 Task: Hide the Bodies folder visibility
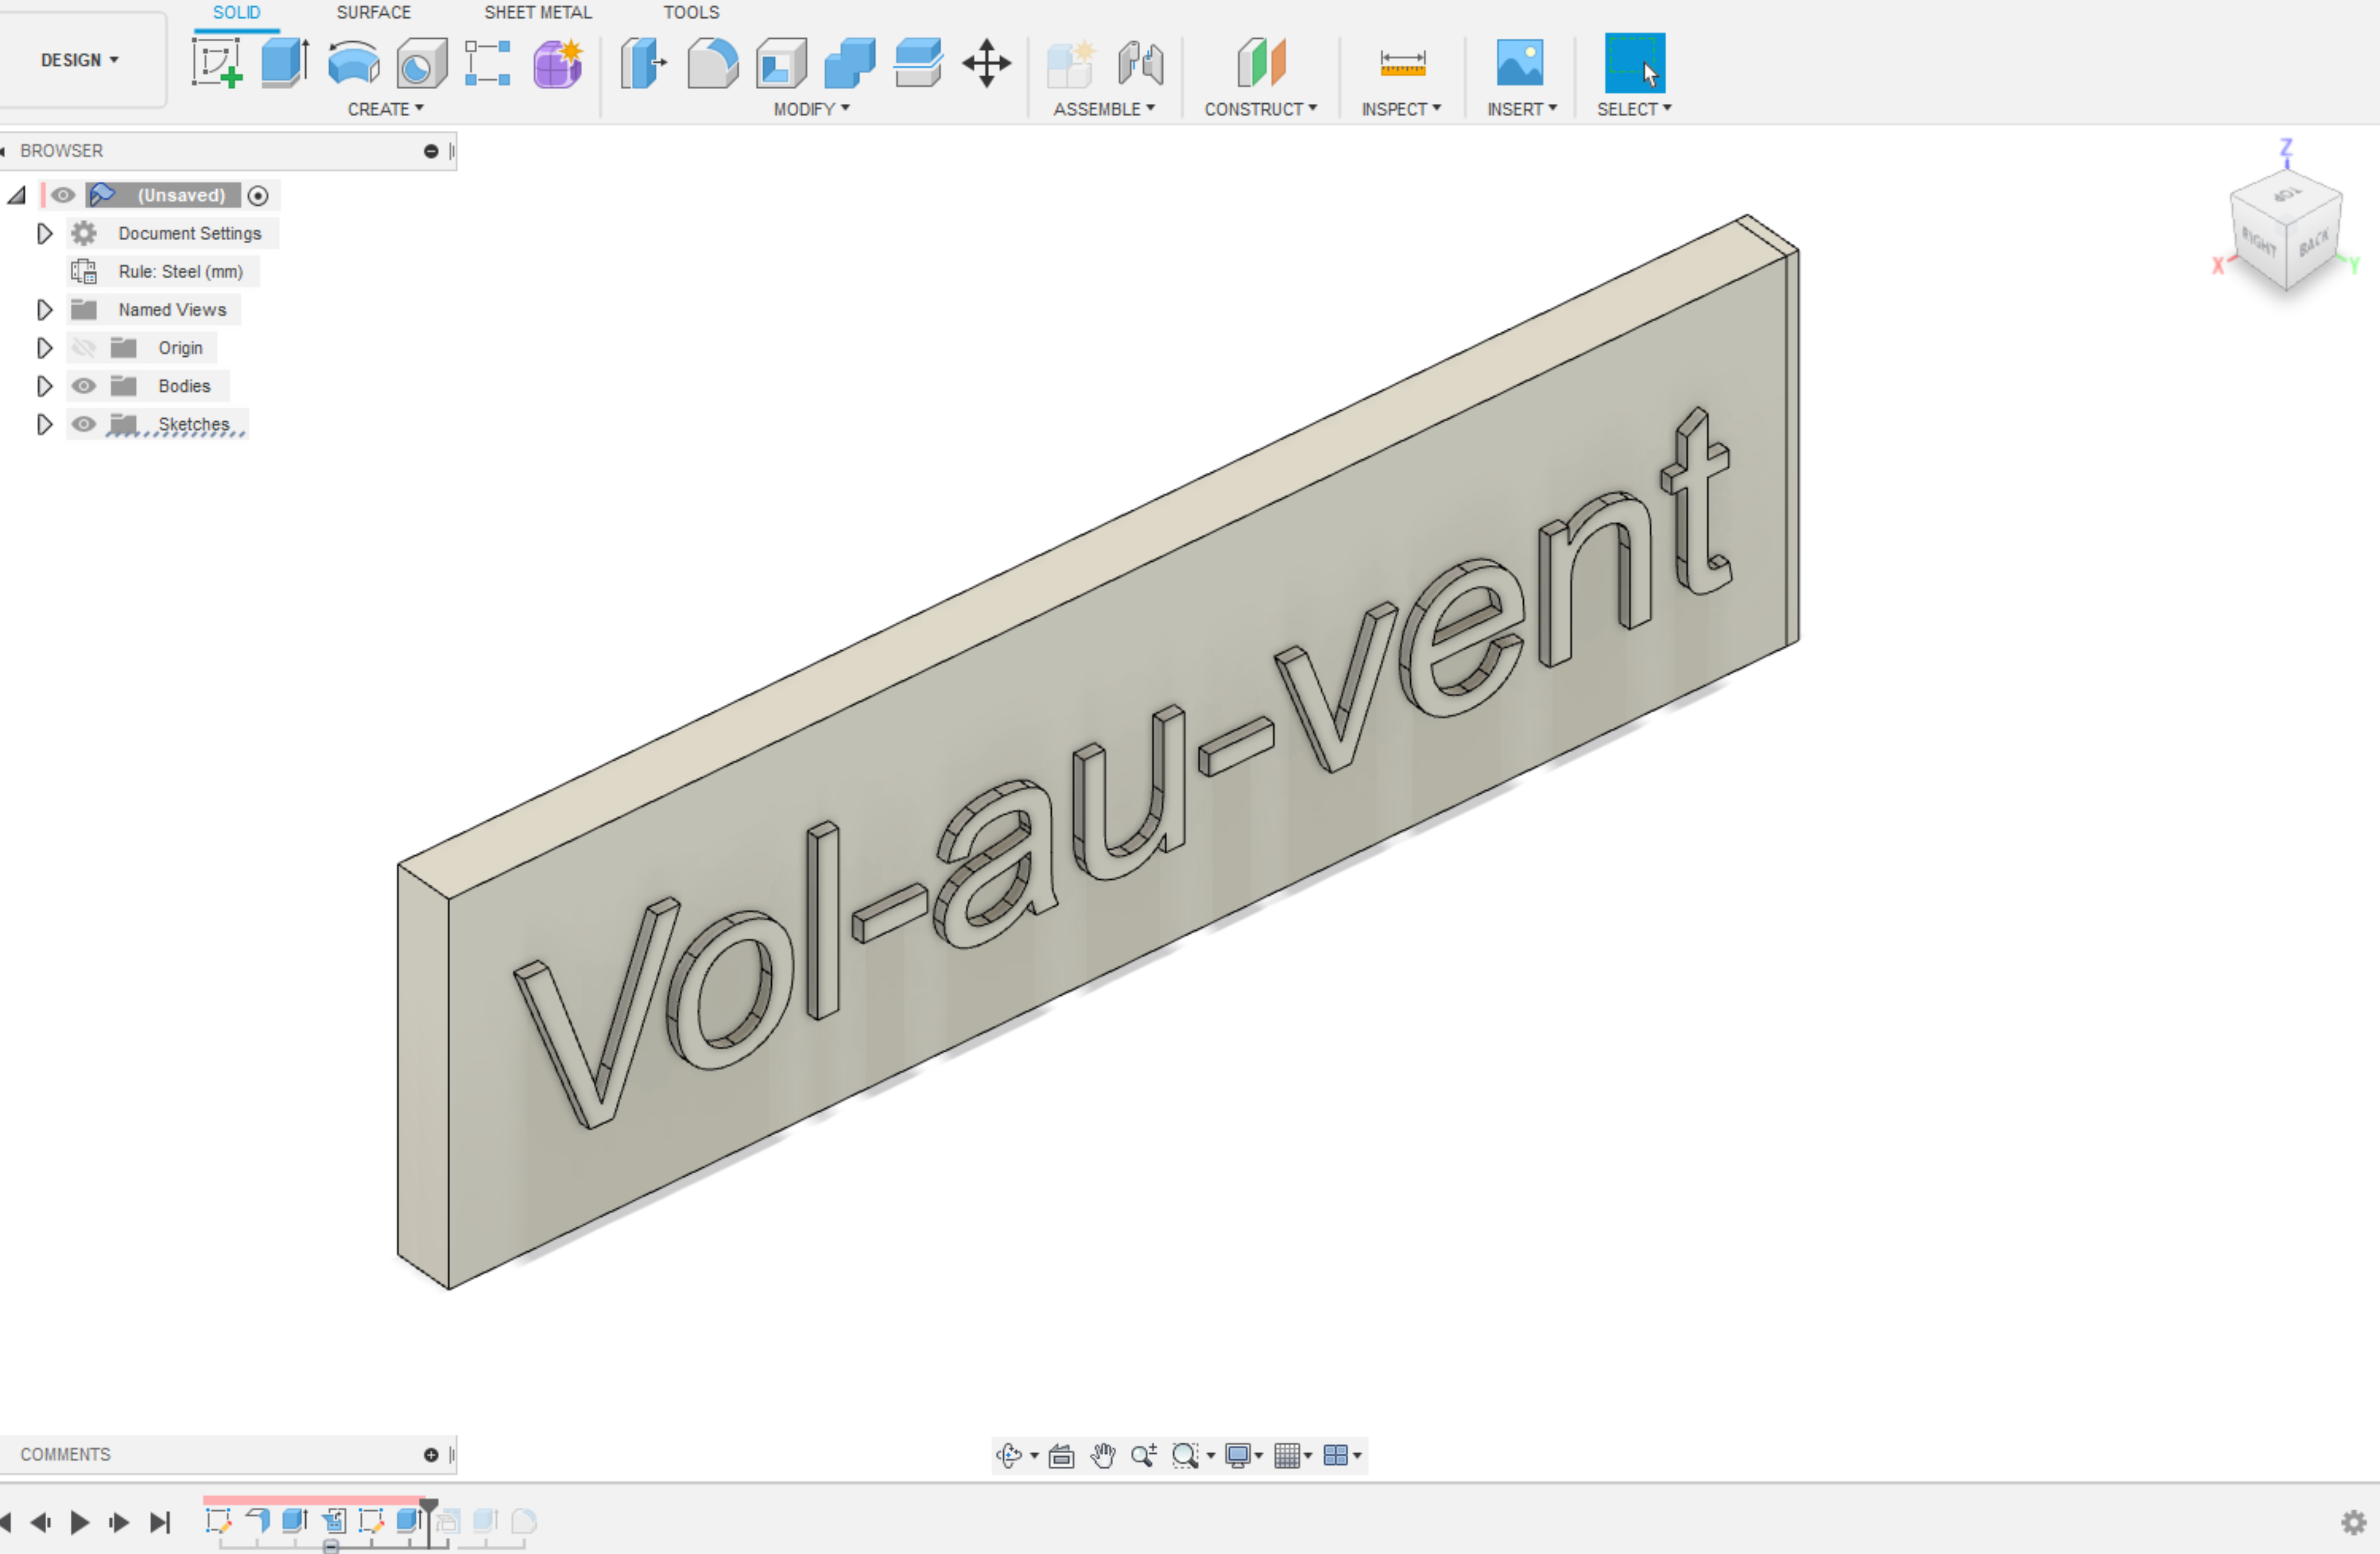pos(84,386)
